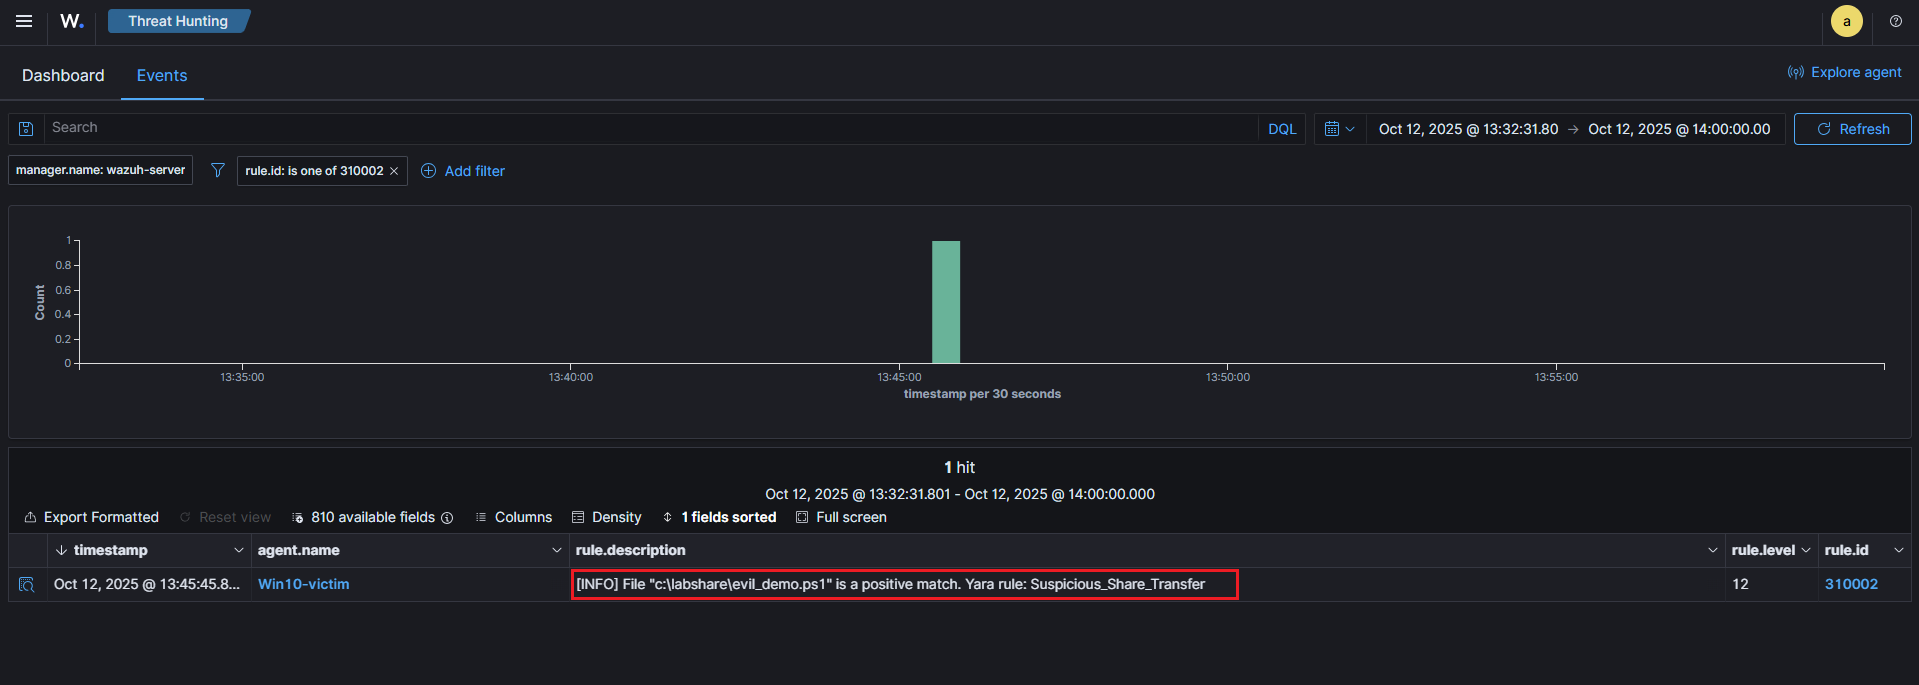Screen dimensions: 1919x685
Task: Toggle Full screen mode for table
Action: (x=841, y=517)
